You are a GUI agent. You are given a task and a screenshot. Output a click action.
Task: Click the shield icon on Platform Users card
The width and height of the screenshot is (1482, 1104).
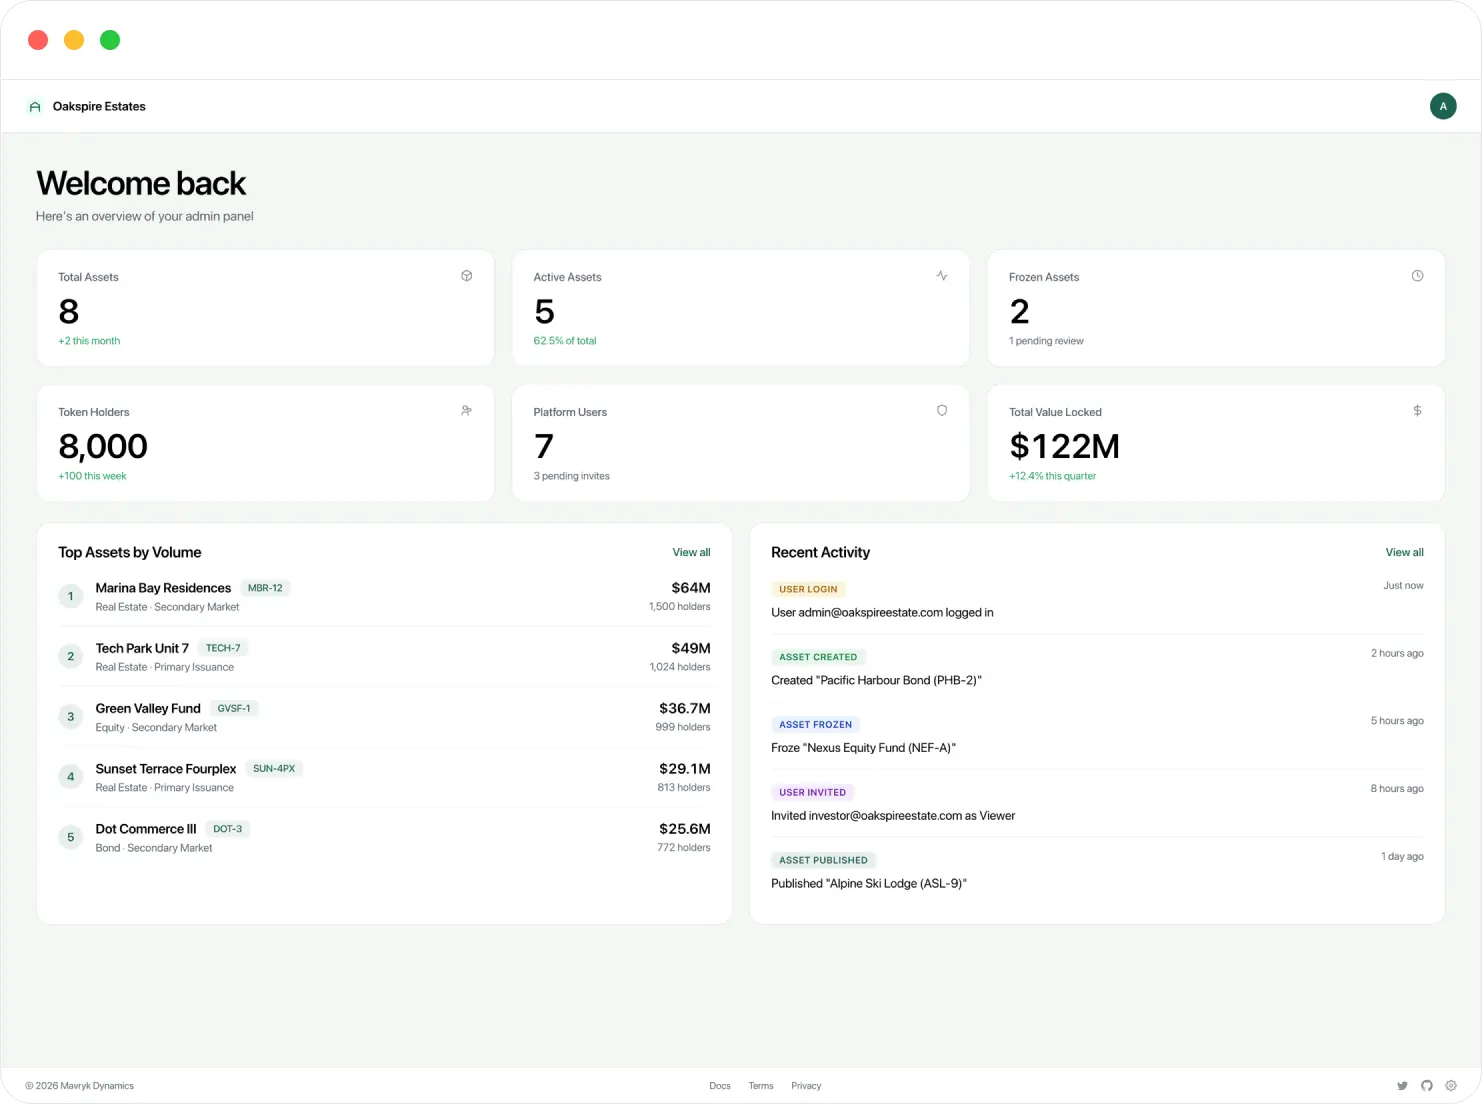point(942,411)
